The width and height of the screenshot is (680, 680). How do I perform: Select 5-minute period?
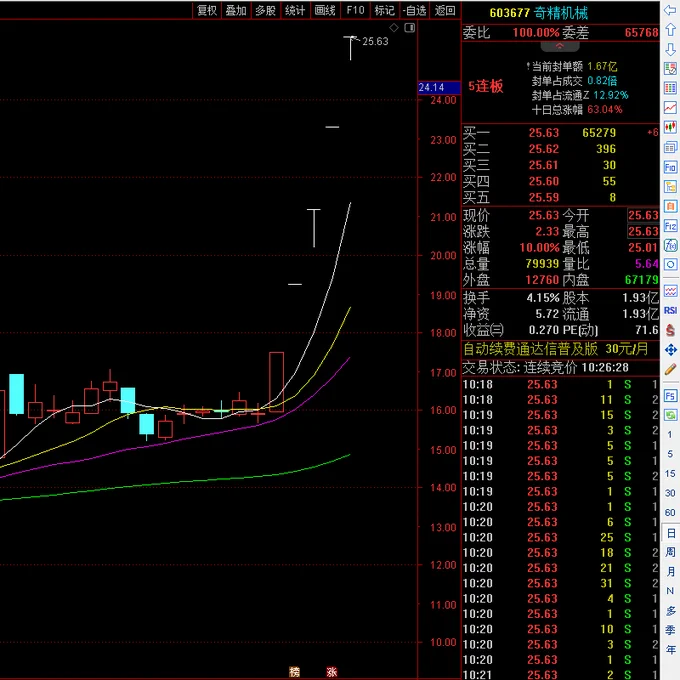pyautogui.click(x=670, y=454)
